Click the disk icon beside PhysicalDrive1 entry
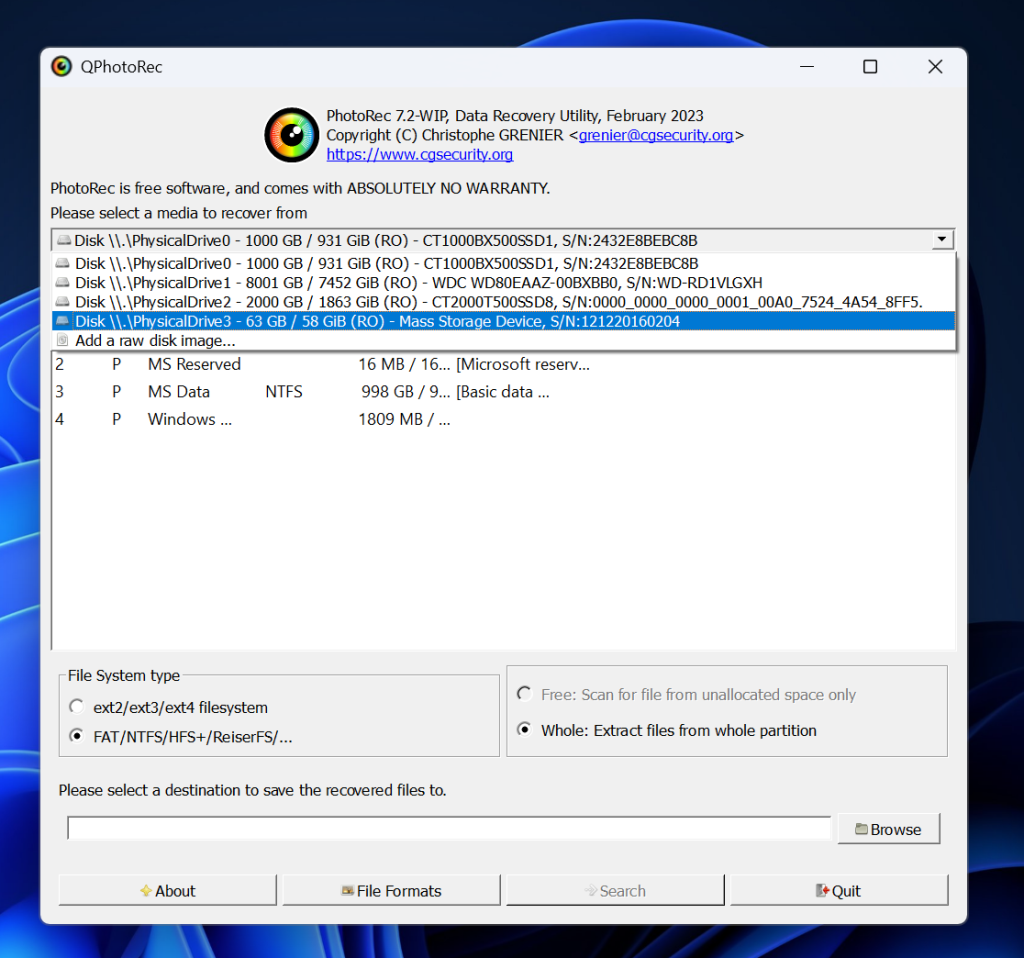This screenshot has width=1024, height=958. tap(63, 283)
